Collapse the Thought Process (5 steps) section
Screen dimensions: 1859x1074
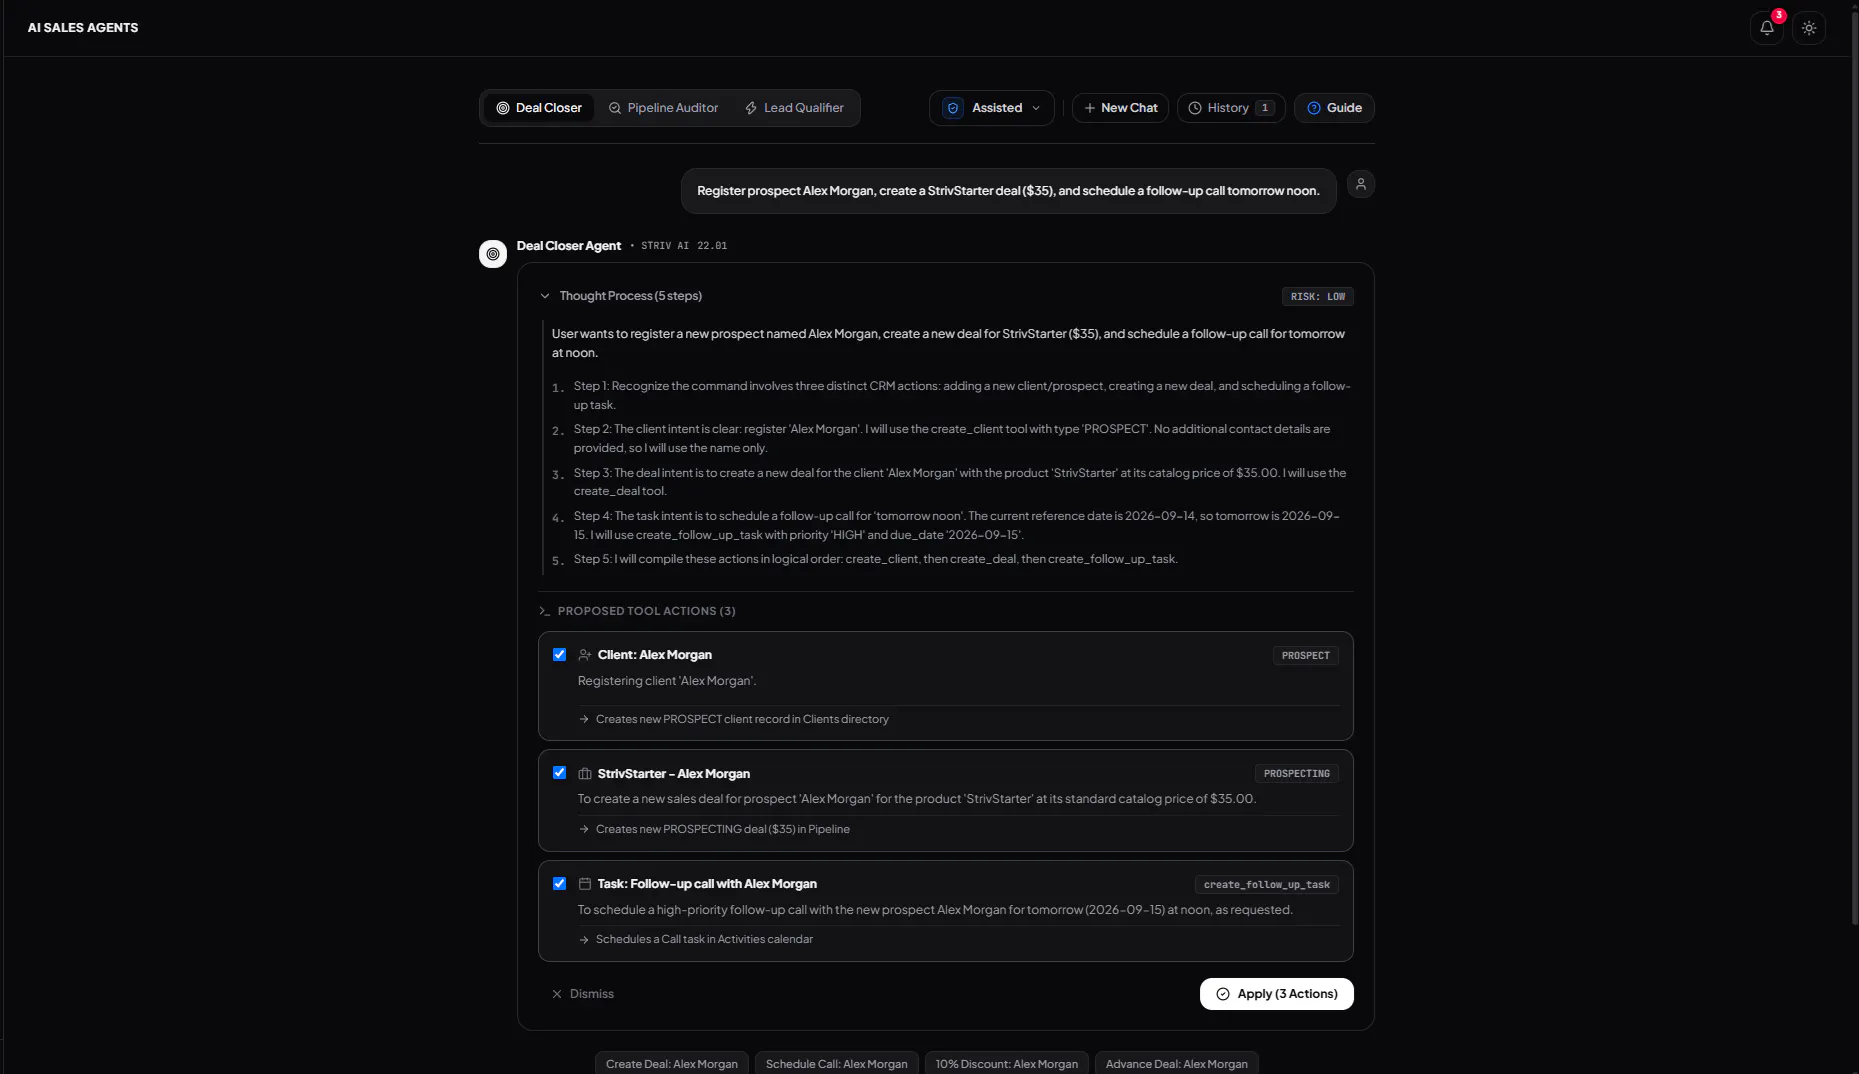pos(621,296)
